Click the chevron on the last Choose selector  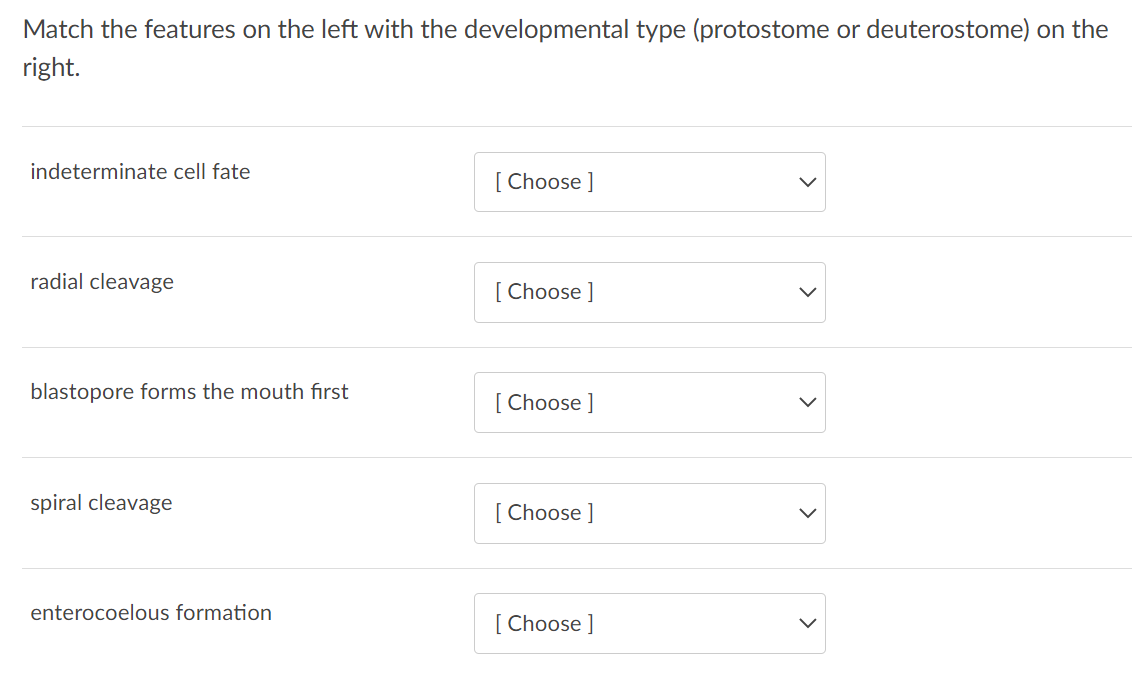[806, 623]
